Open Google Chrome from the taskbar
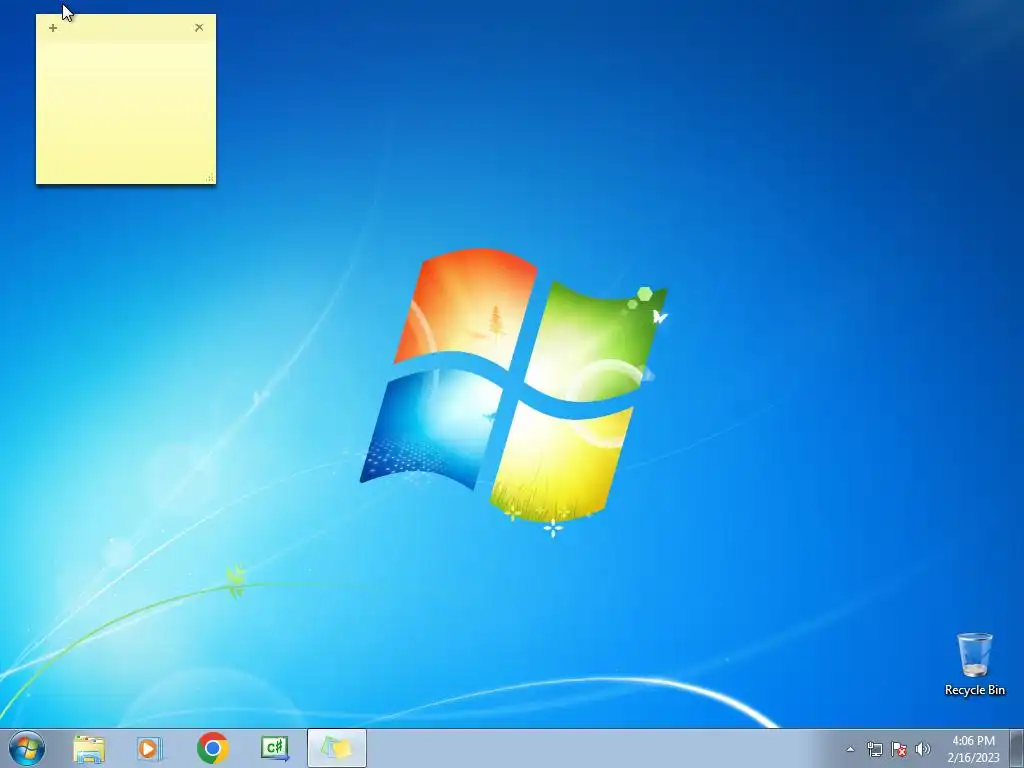Screen dimensions: 1024x768 (212, 748)
